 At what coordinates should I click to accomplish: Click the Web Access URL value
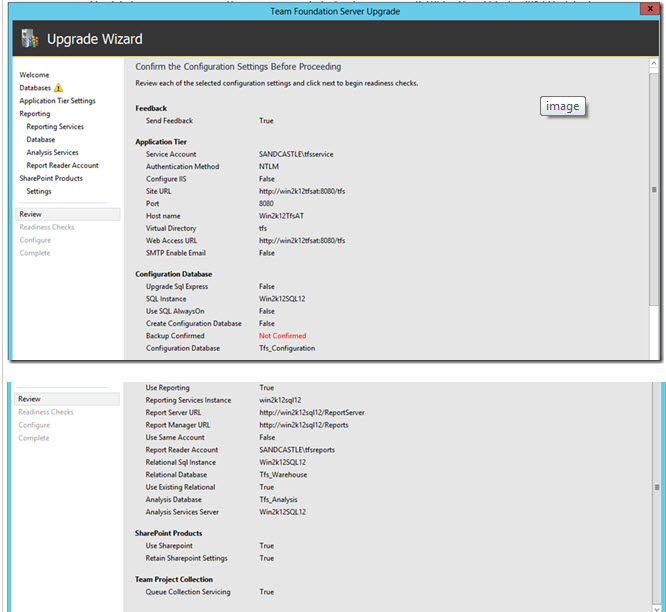tap(302, 241)
